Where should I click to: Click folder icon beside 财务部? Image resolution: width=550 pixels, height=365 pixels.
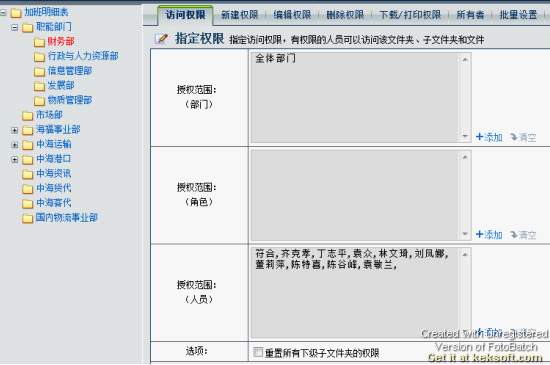[39, 42]
